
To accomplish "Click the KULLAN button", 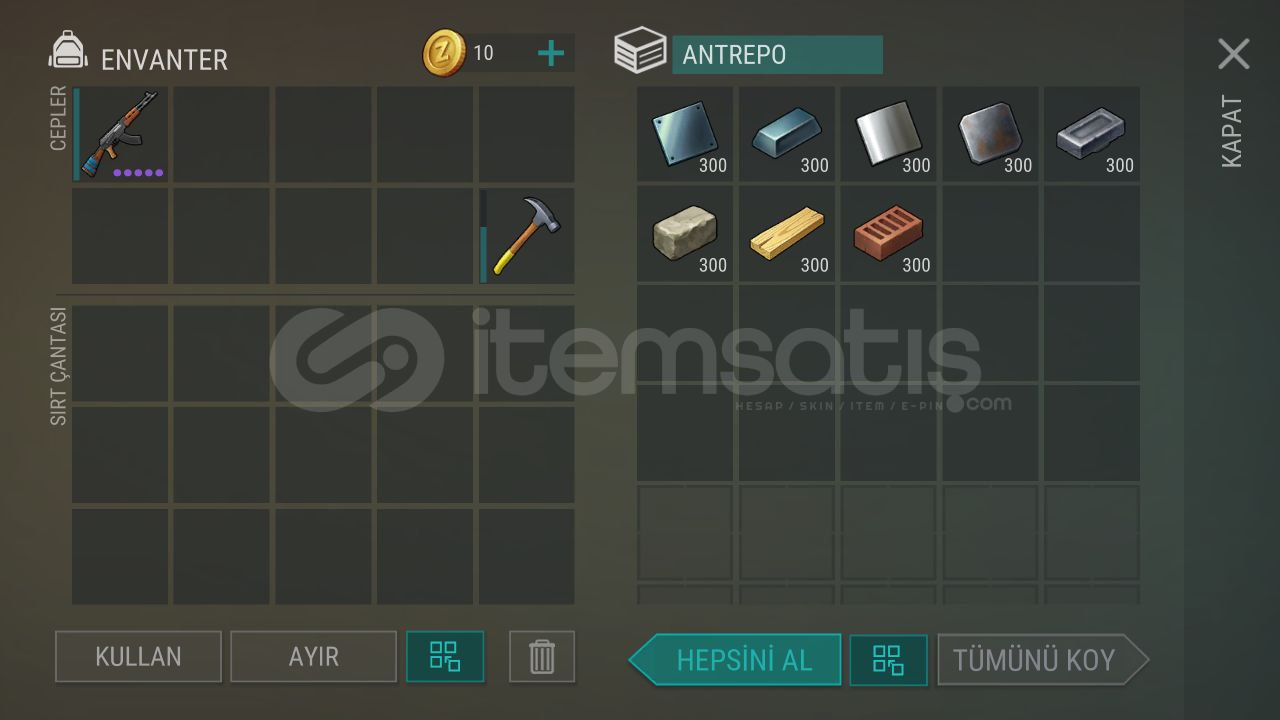I will [x=138, y=657].
